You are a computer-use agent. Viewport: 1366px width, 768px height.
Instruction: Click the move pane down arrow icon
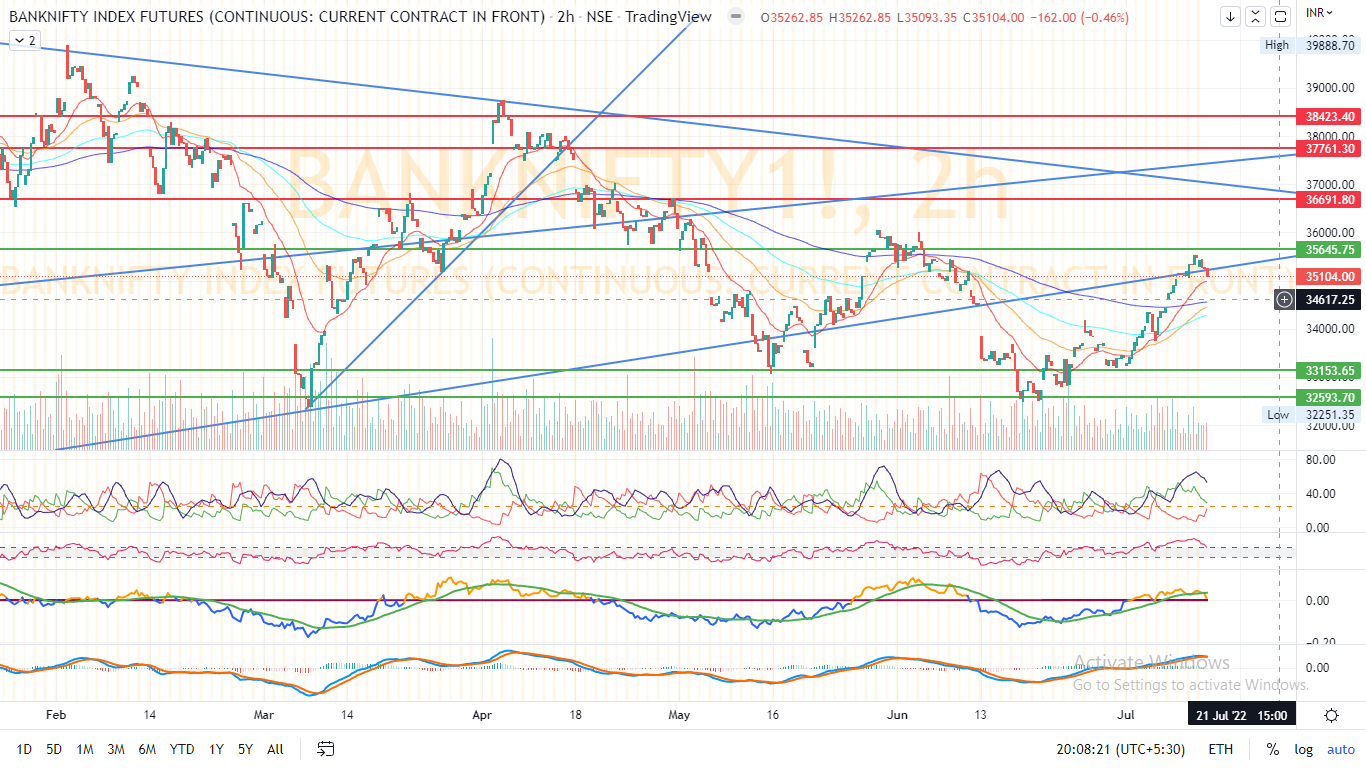[x=1230, y=16]
